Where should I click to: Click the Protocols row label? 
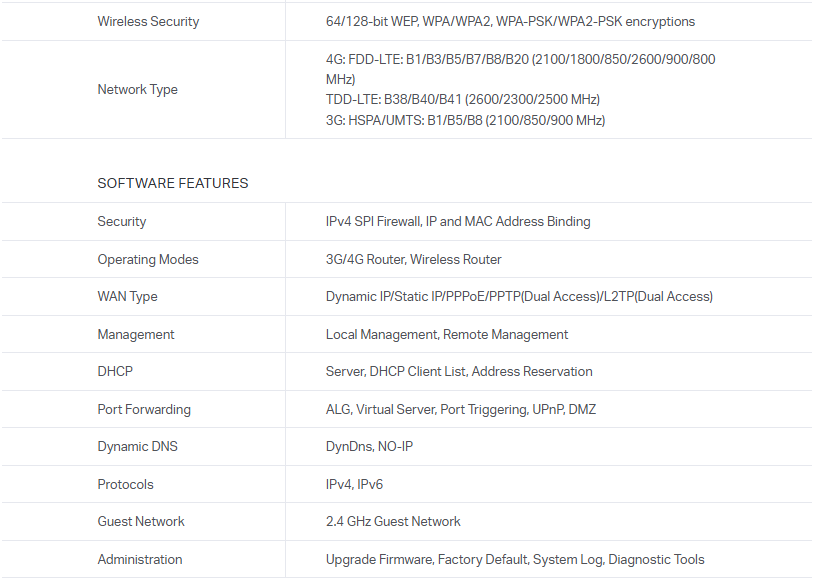click(125, 484)
